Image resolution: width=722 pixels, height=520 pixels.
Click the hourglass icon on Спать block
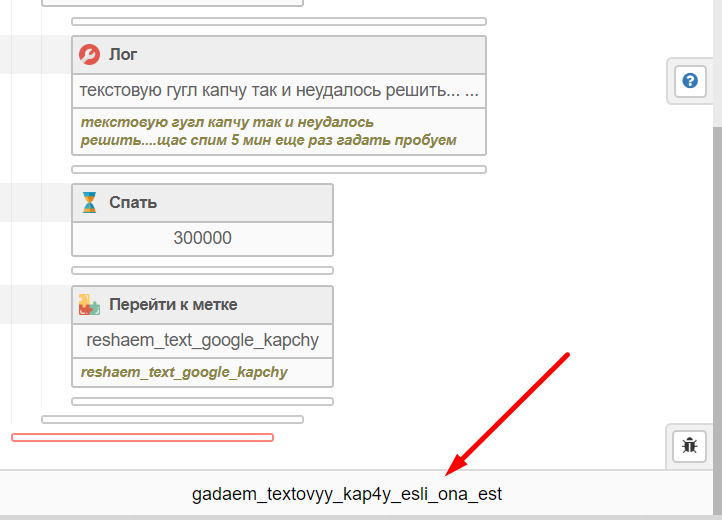[x=90, y=203]
